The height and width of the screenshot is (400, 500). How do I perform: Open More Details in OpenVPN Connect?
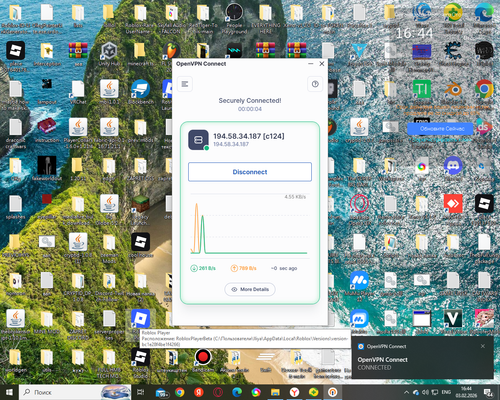(x=250, y=289)
